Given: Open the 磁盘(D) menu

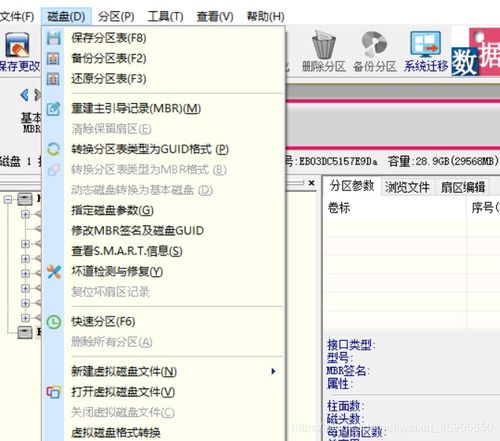Looking at the screenshot, I should [66, 16].
